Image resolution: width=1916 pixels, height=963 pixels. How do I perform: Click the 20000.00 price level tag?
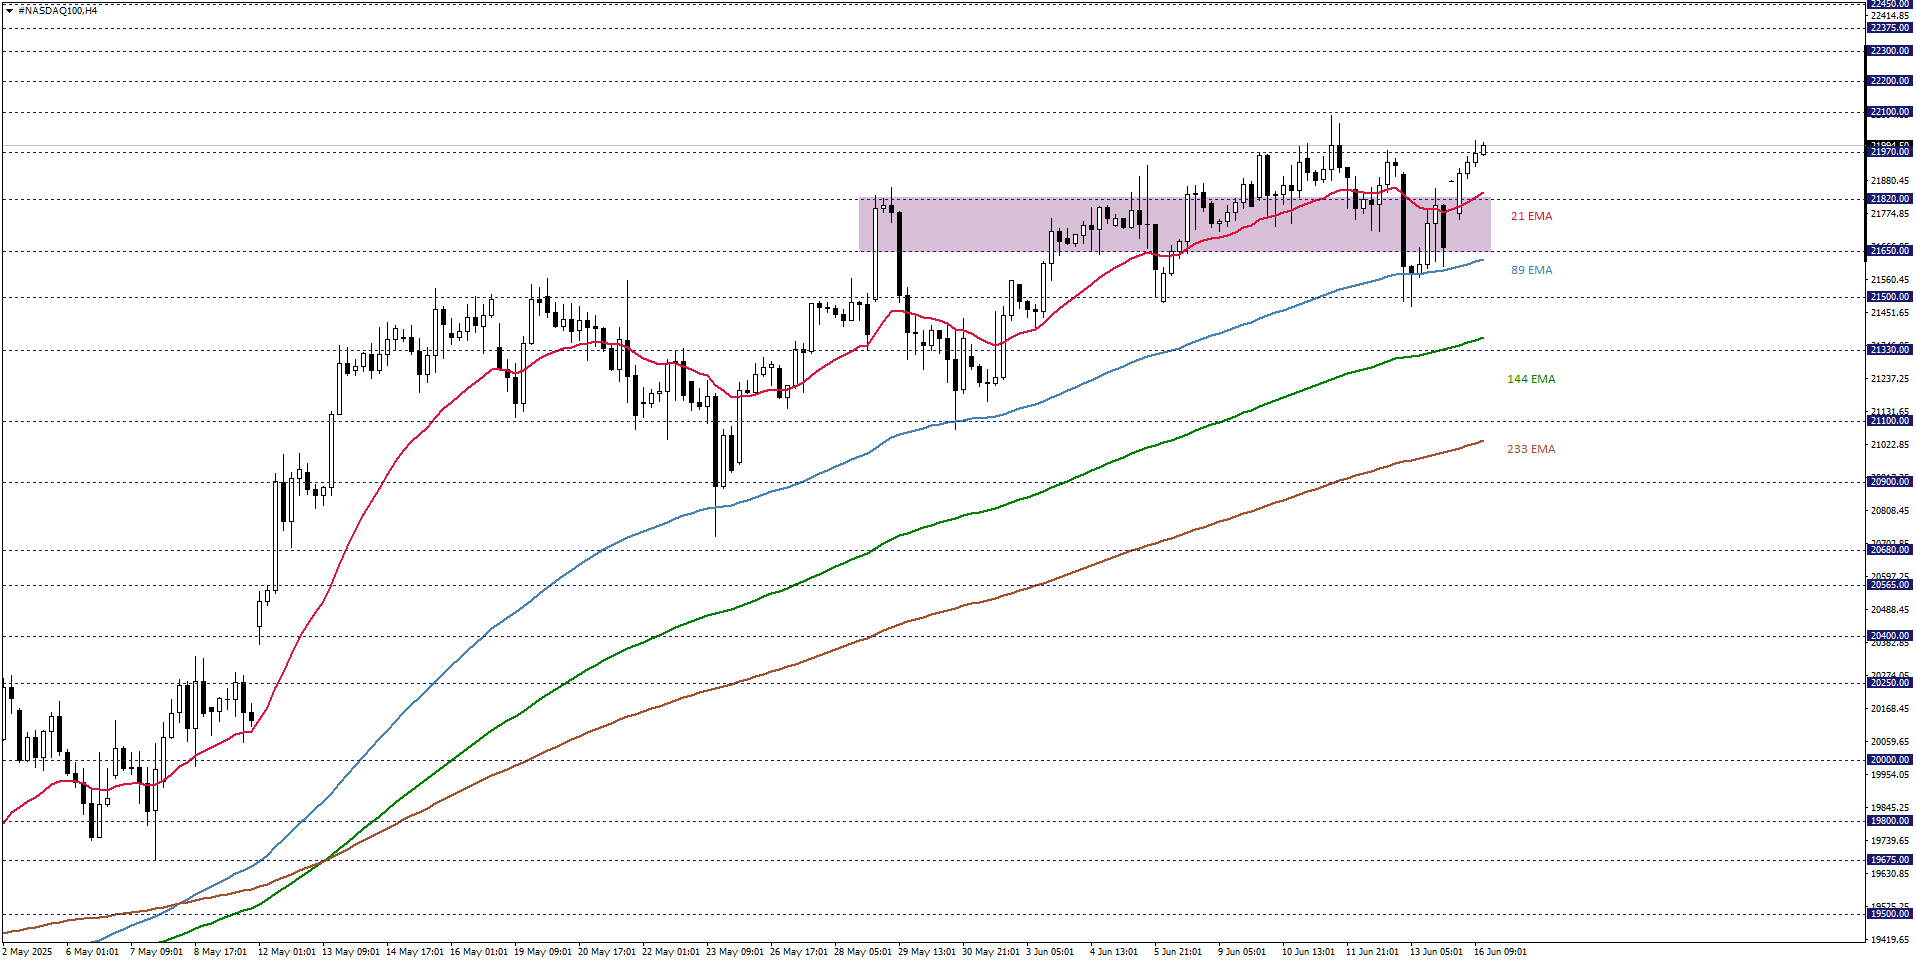click(1889, 760)
